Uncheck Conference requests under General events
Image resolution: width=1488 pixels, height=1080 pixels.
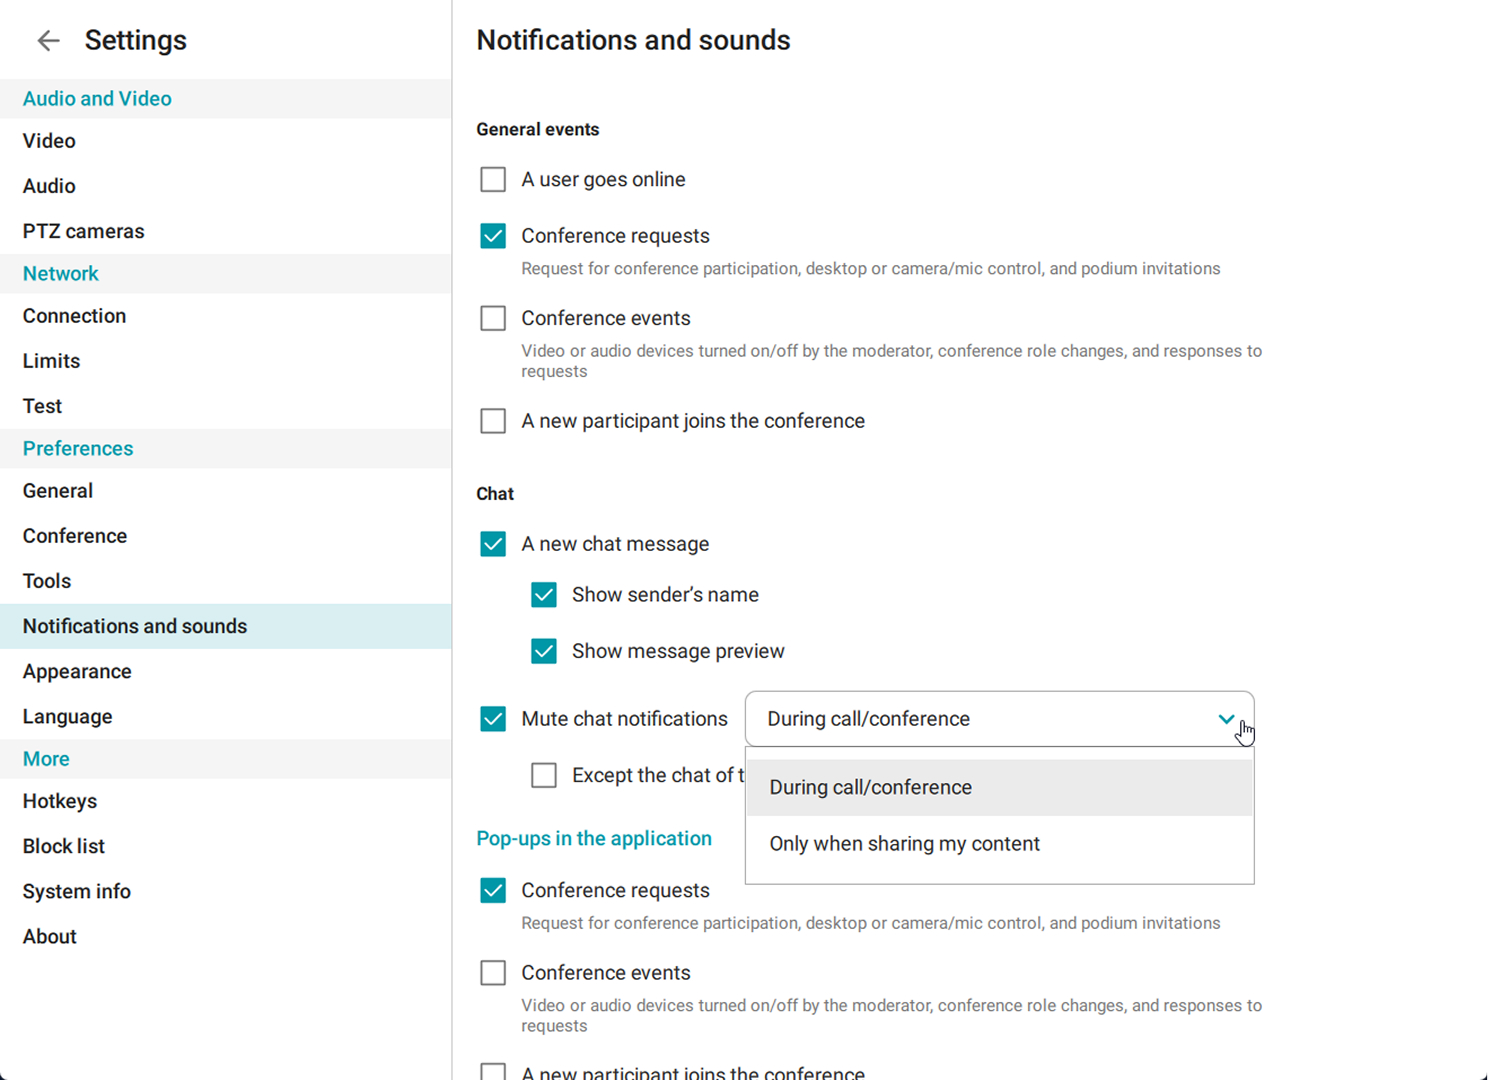point(493,236)
